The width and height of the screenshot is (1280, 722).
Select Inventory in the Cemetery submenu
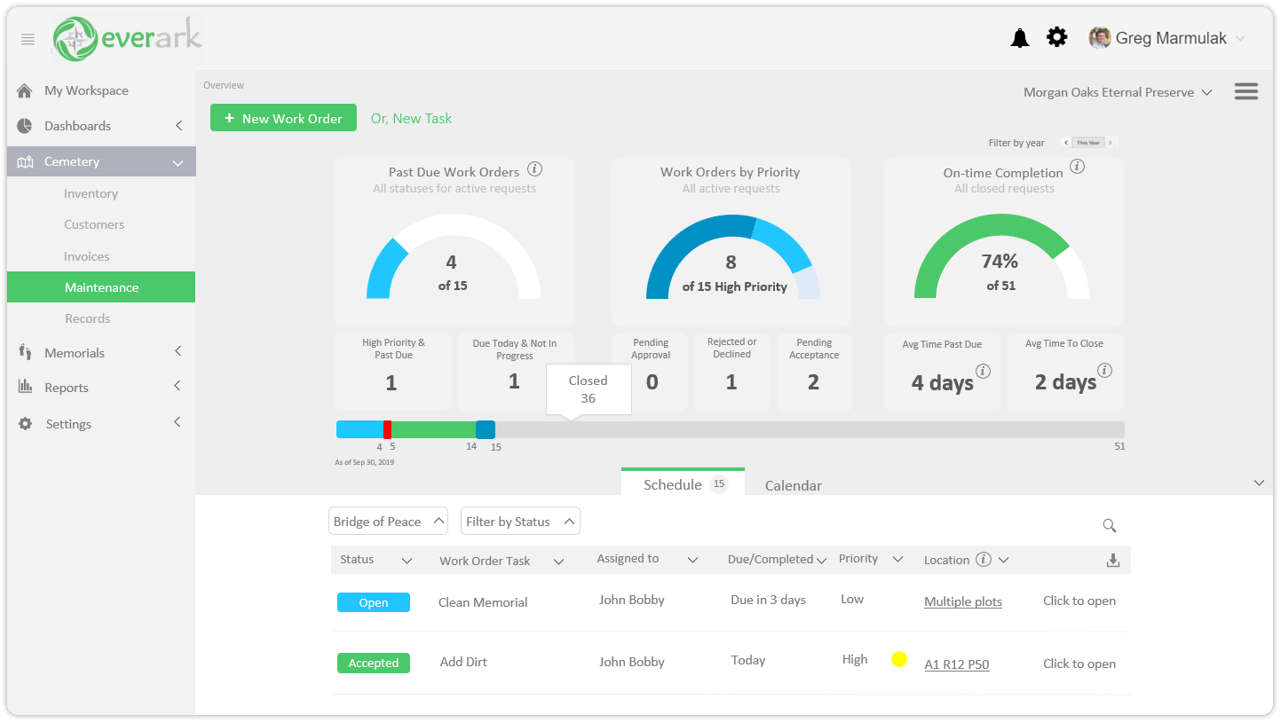click(x=91, y=194)
